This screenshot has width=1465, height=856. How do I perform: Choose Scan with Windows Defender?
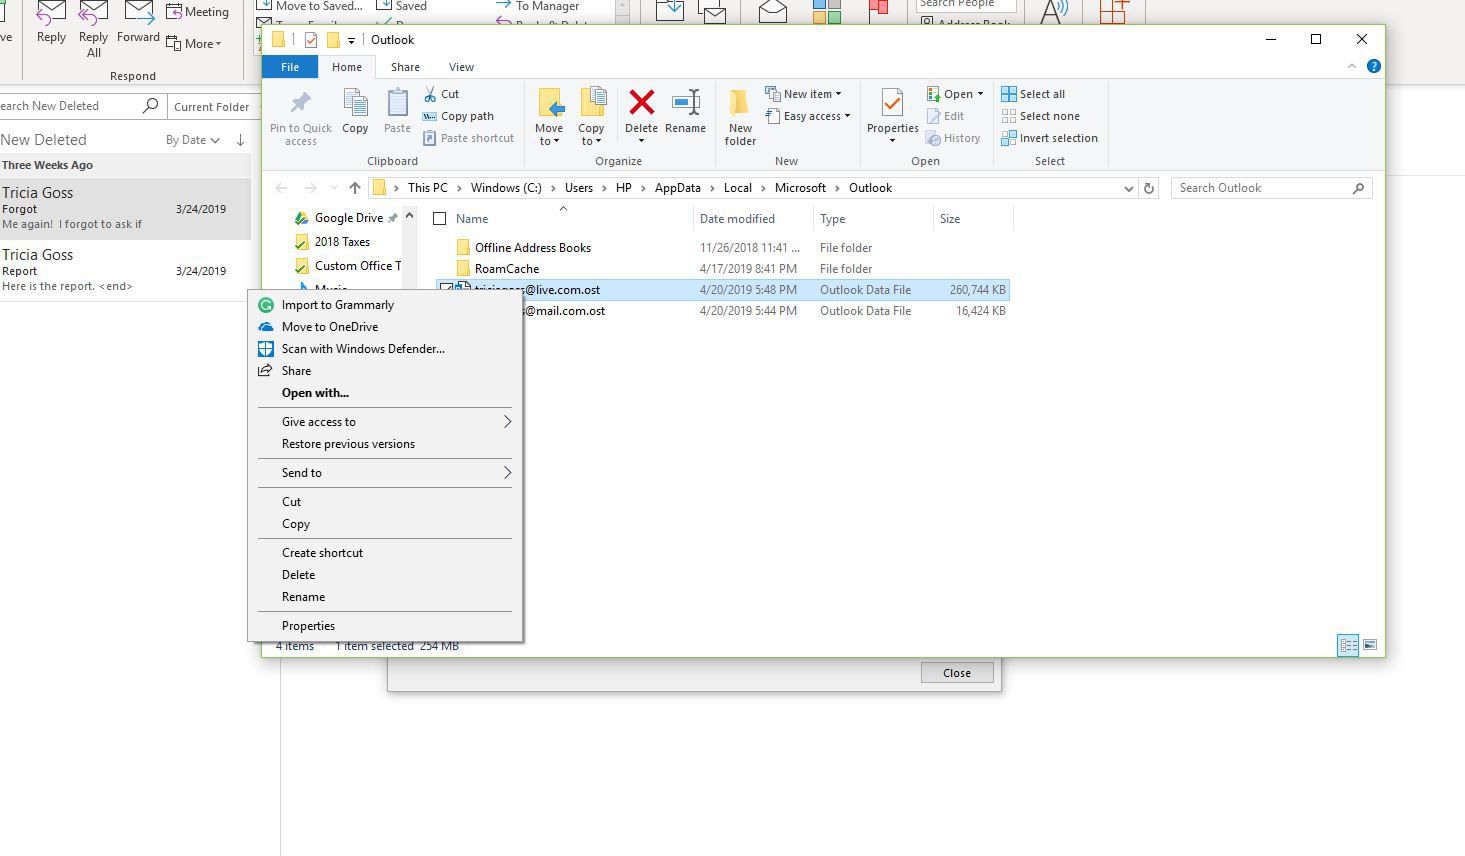[x=385, y=349]
